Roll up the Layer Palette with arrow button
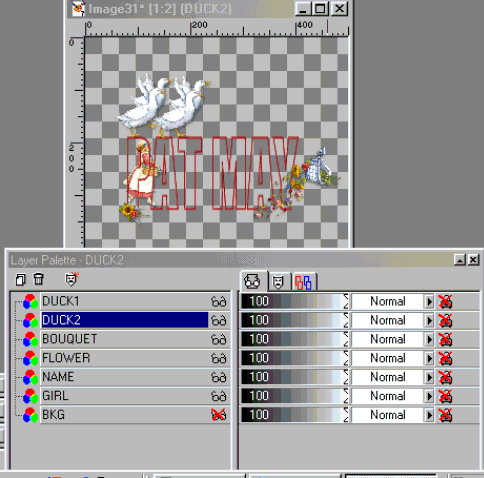 click(x=460, y=260)
